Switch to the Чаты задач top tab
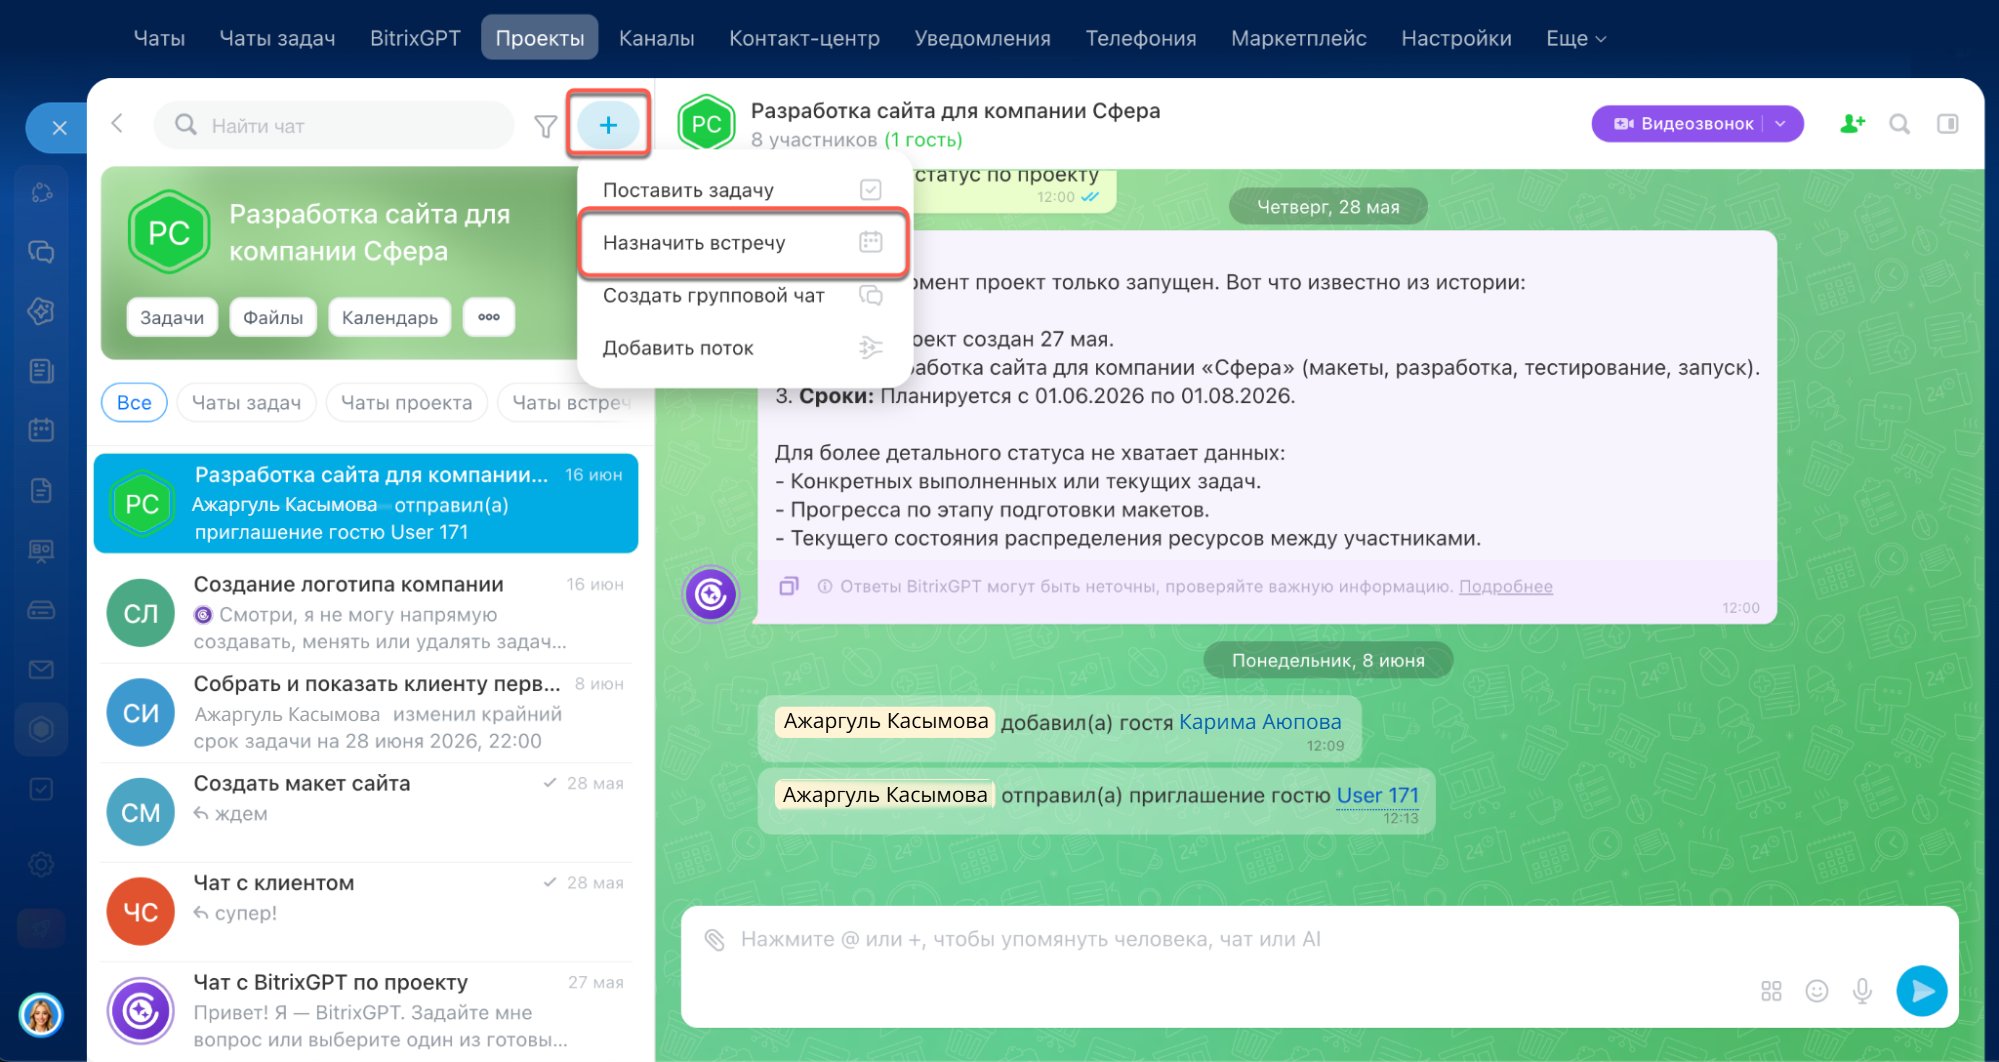The width and height of the screenshot is (1999, 1062). (x=277, y=38)
